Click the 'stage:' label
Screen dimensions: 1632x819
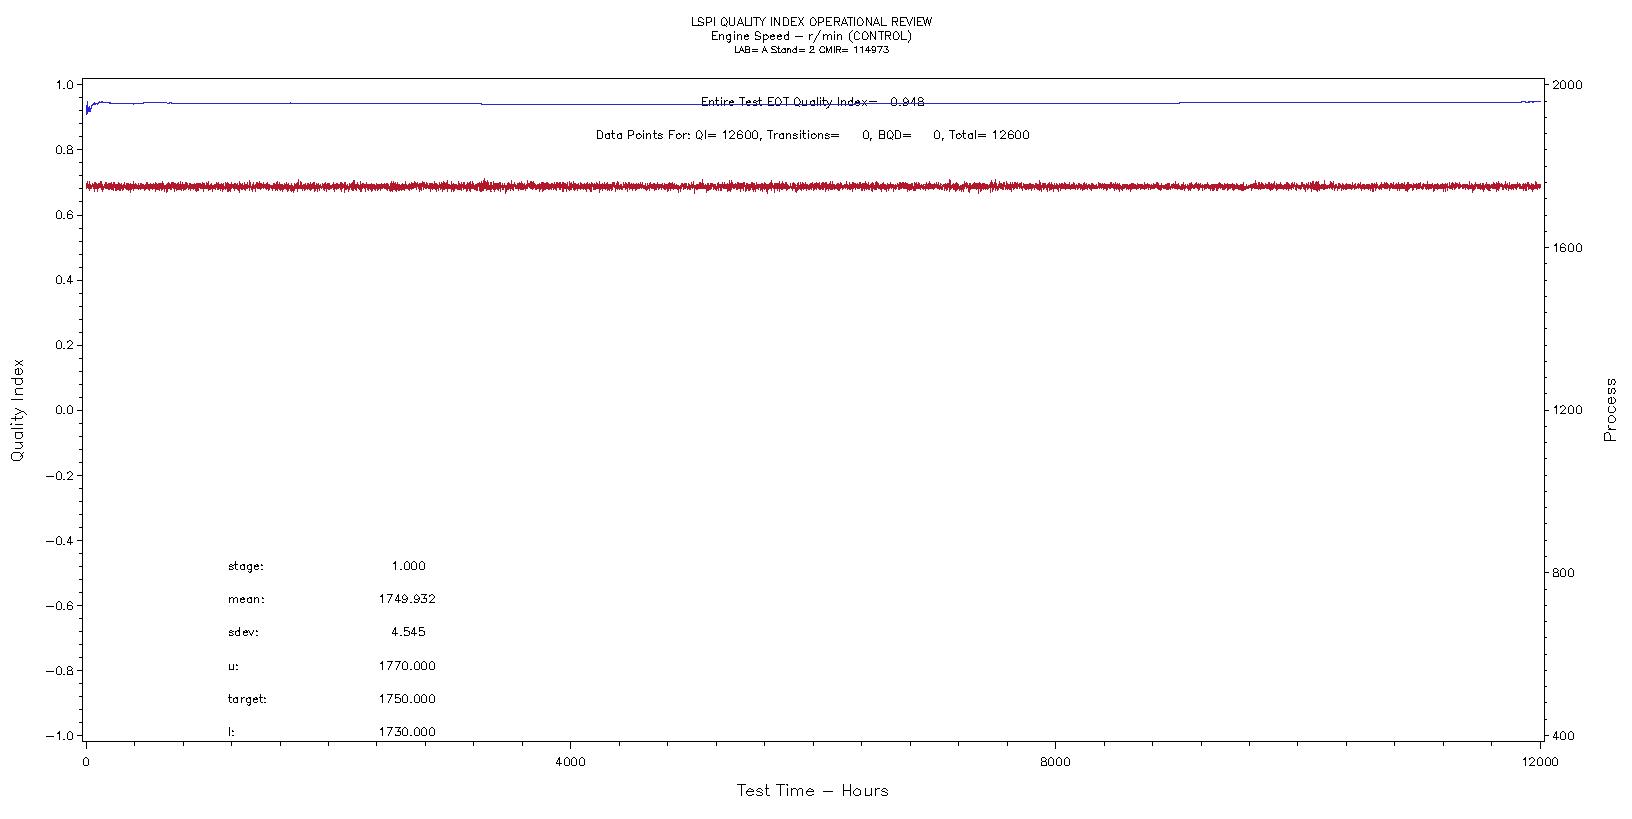246,566
